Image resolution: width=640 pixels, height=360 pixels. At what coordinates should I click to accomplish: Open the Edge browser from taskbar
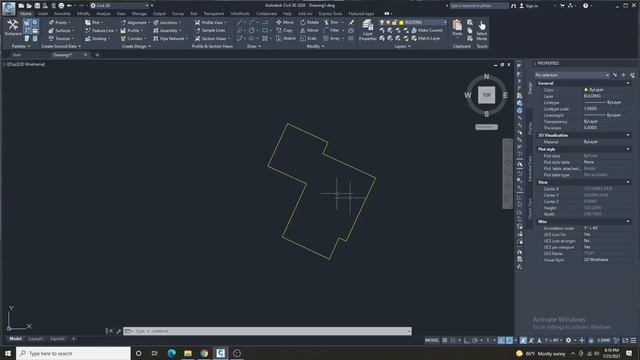click(x=171, y=353)
